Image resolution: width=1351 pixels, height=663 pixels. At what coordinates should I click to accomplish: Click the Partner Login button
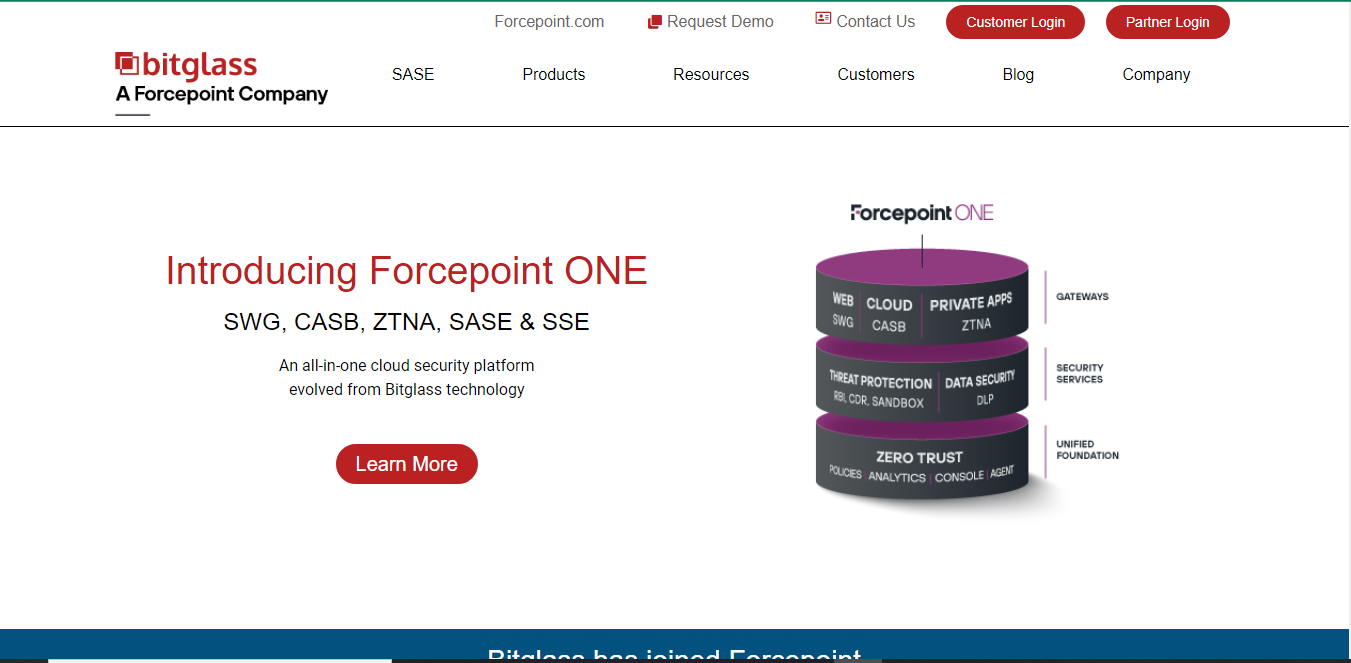click(1167, 22)
